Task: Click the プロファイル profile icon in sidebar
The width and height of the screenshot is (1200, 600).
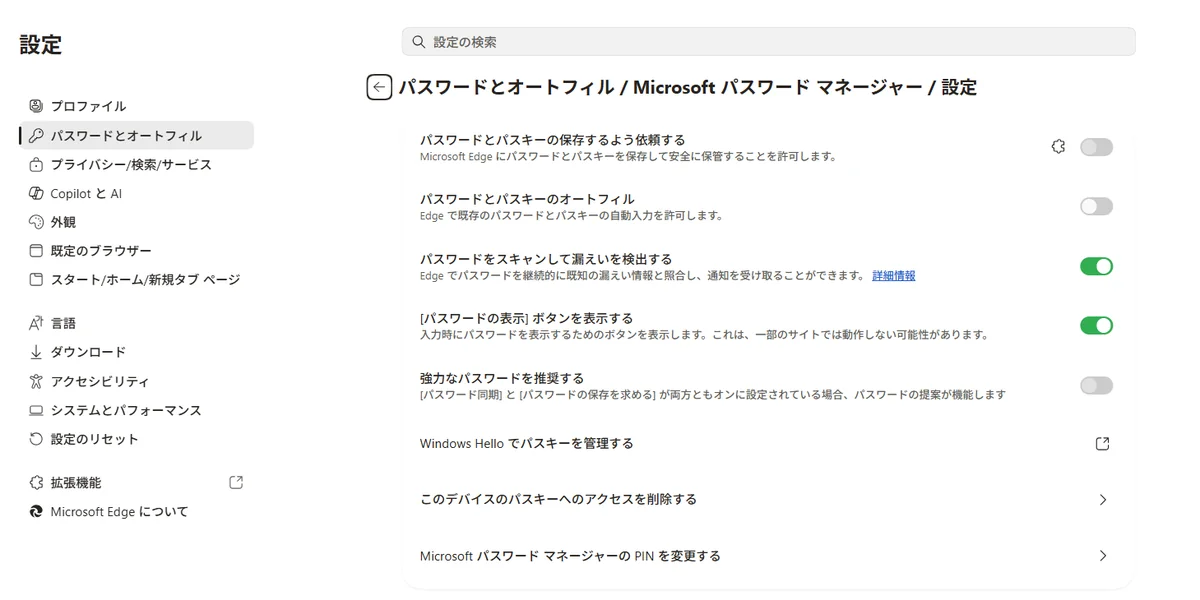Action: tap(36, 106)
